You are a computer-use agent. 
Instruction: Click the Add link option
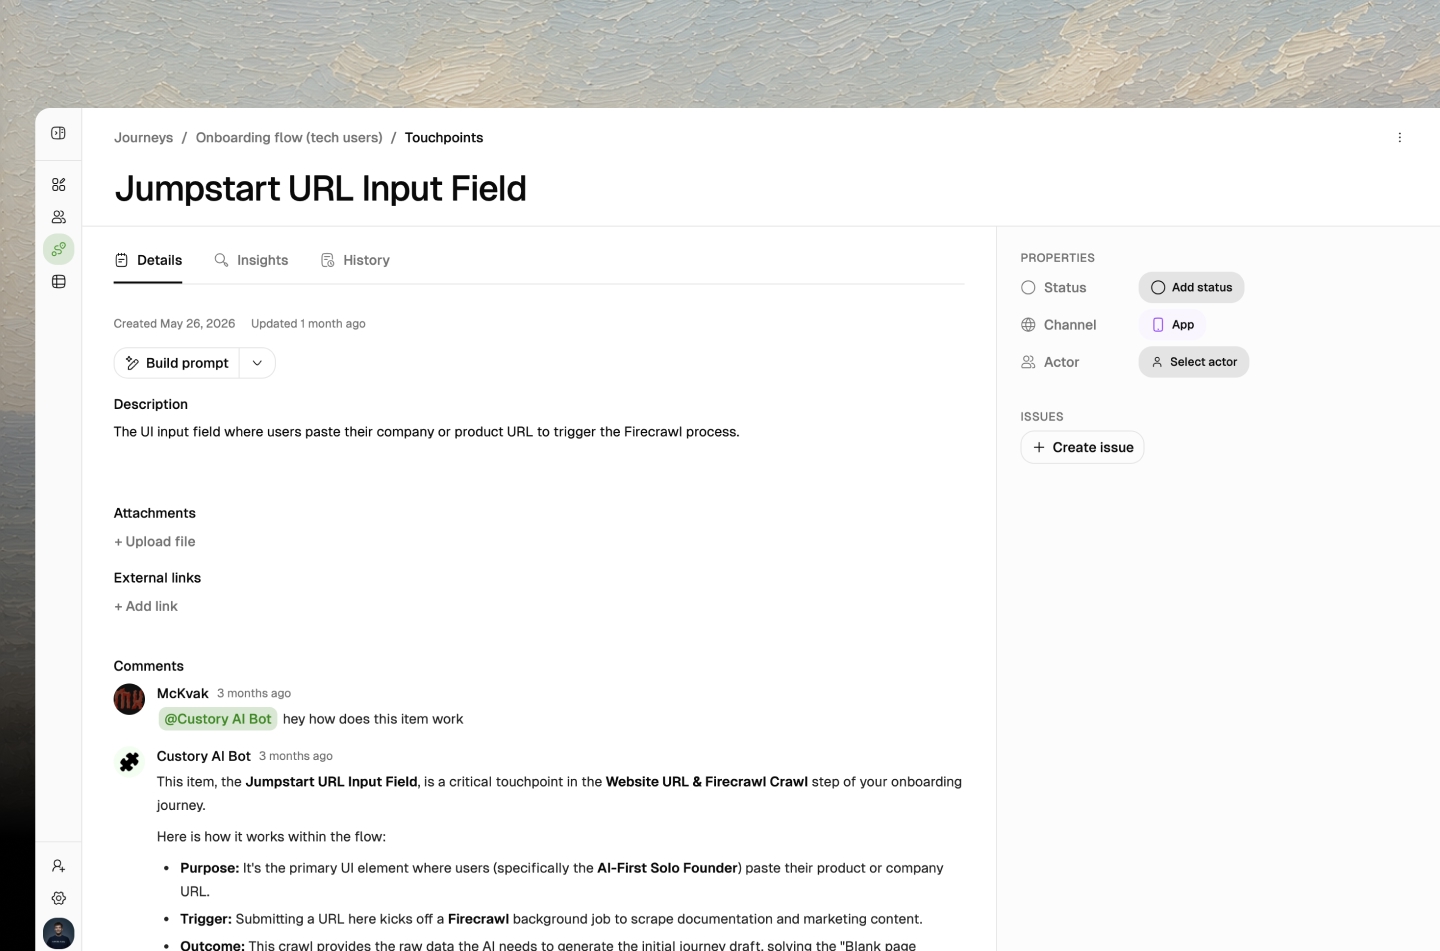coord(146,606)
